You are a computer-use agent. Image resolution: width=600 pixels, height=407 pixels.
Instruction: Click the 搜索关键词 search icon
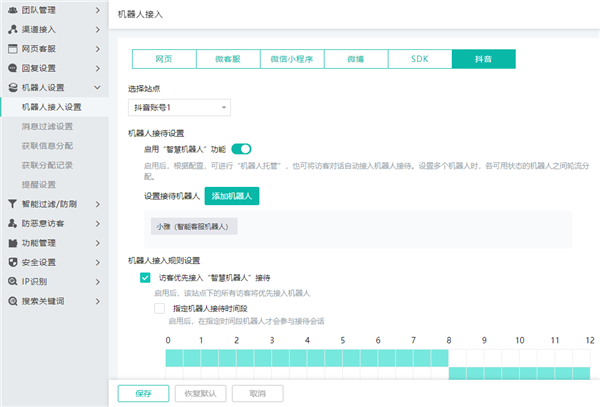coord(13,301)
